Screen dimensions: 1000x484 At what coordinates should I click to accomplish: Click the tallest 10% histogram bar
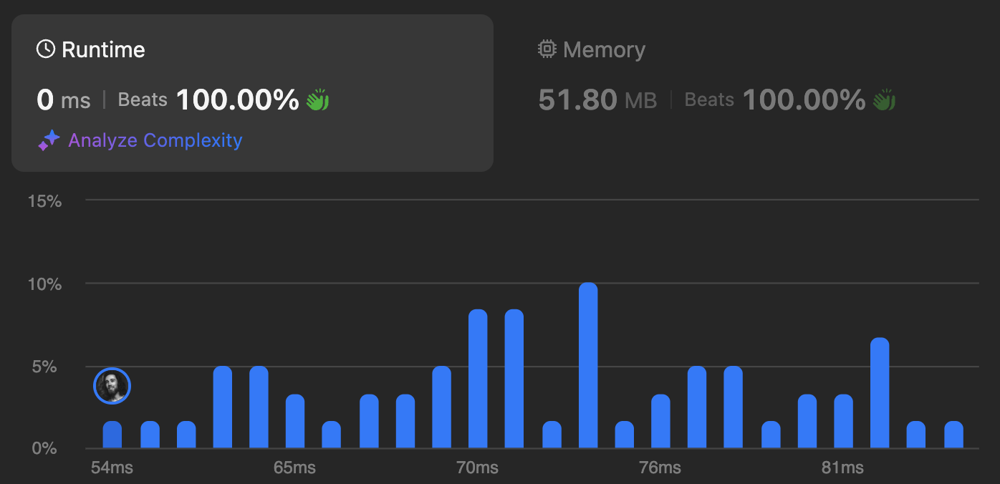coord(588,365)
